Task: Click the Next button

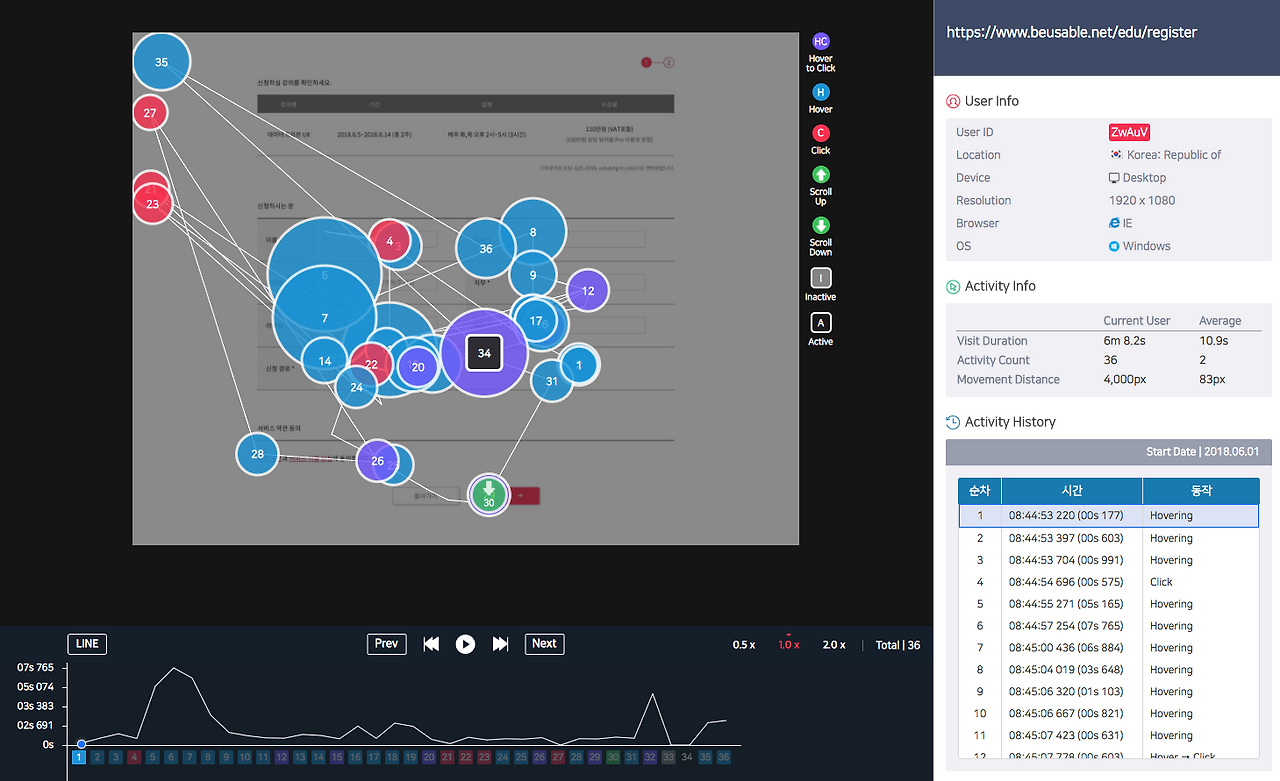Action: pyautogui.click(x=544, y=644)
